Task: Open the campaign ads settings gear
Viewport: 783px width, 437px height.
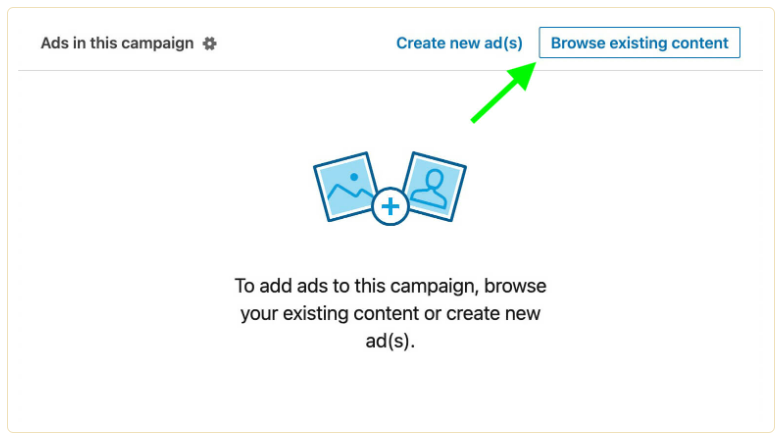Action: [209, 44]
